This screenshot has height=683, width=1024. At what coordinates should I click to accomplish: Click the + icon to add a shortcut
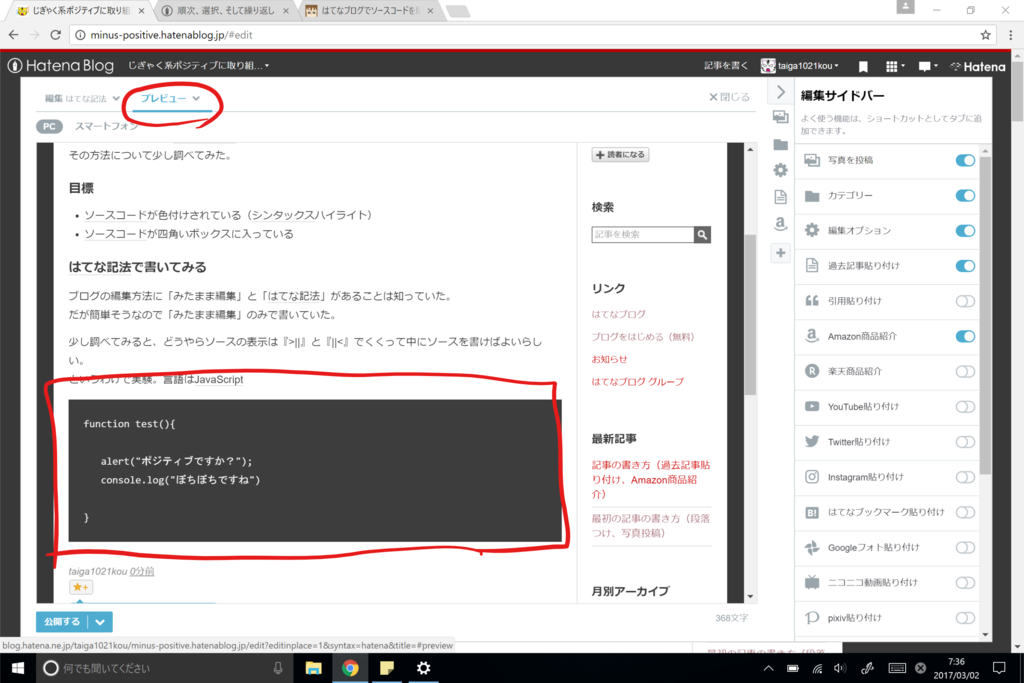(x=781, y=253)
